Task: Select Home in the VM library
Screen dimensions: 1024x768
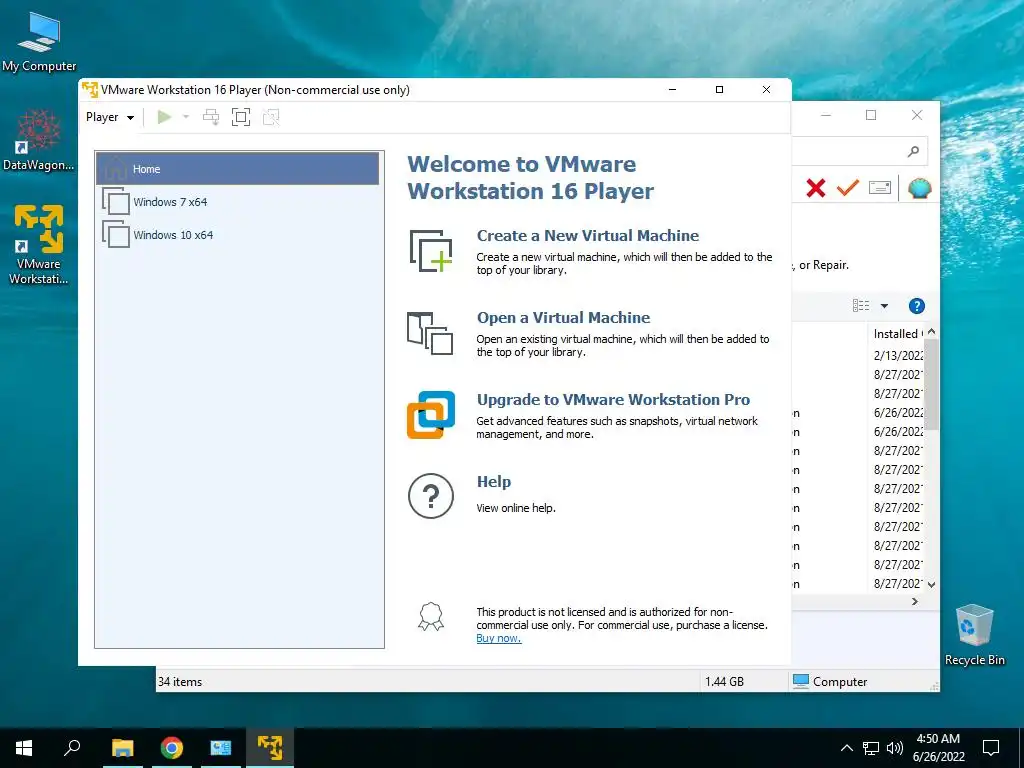Action: point(237,168)
